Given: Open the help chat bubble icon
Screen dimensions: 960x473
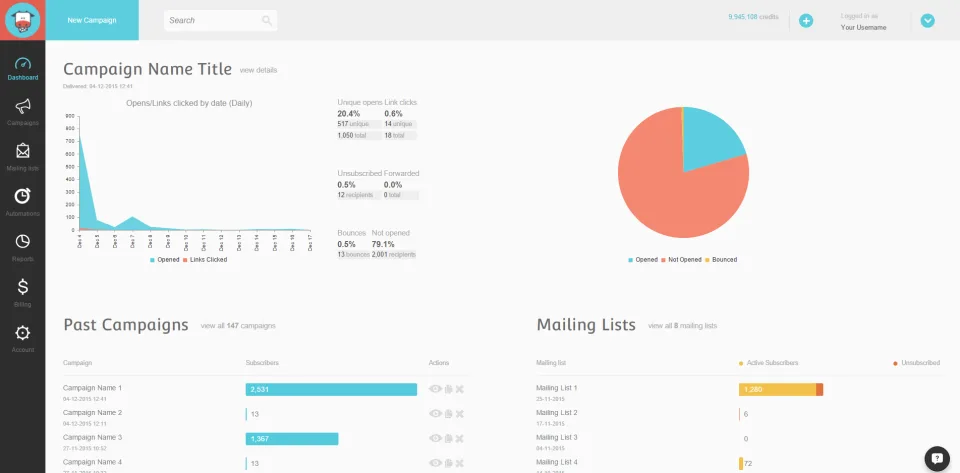Looking at the screenshot, I should pyautogui.click(x=937, y=458).
